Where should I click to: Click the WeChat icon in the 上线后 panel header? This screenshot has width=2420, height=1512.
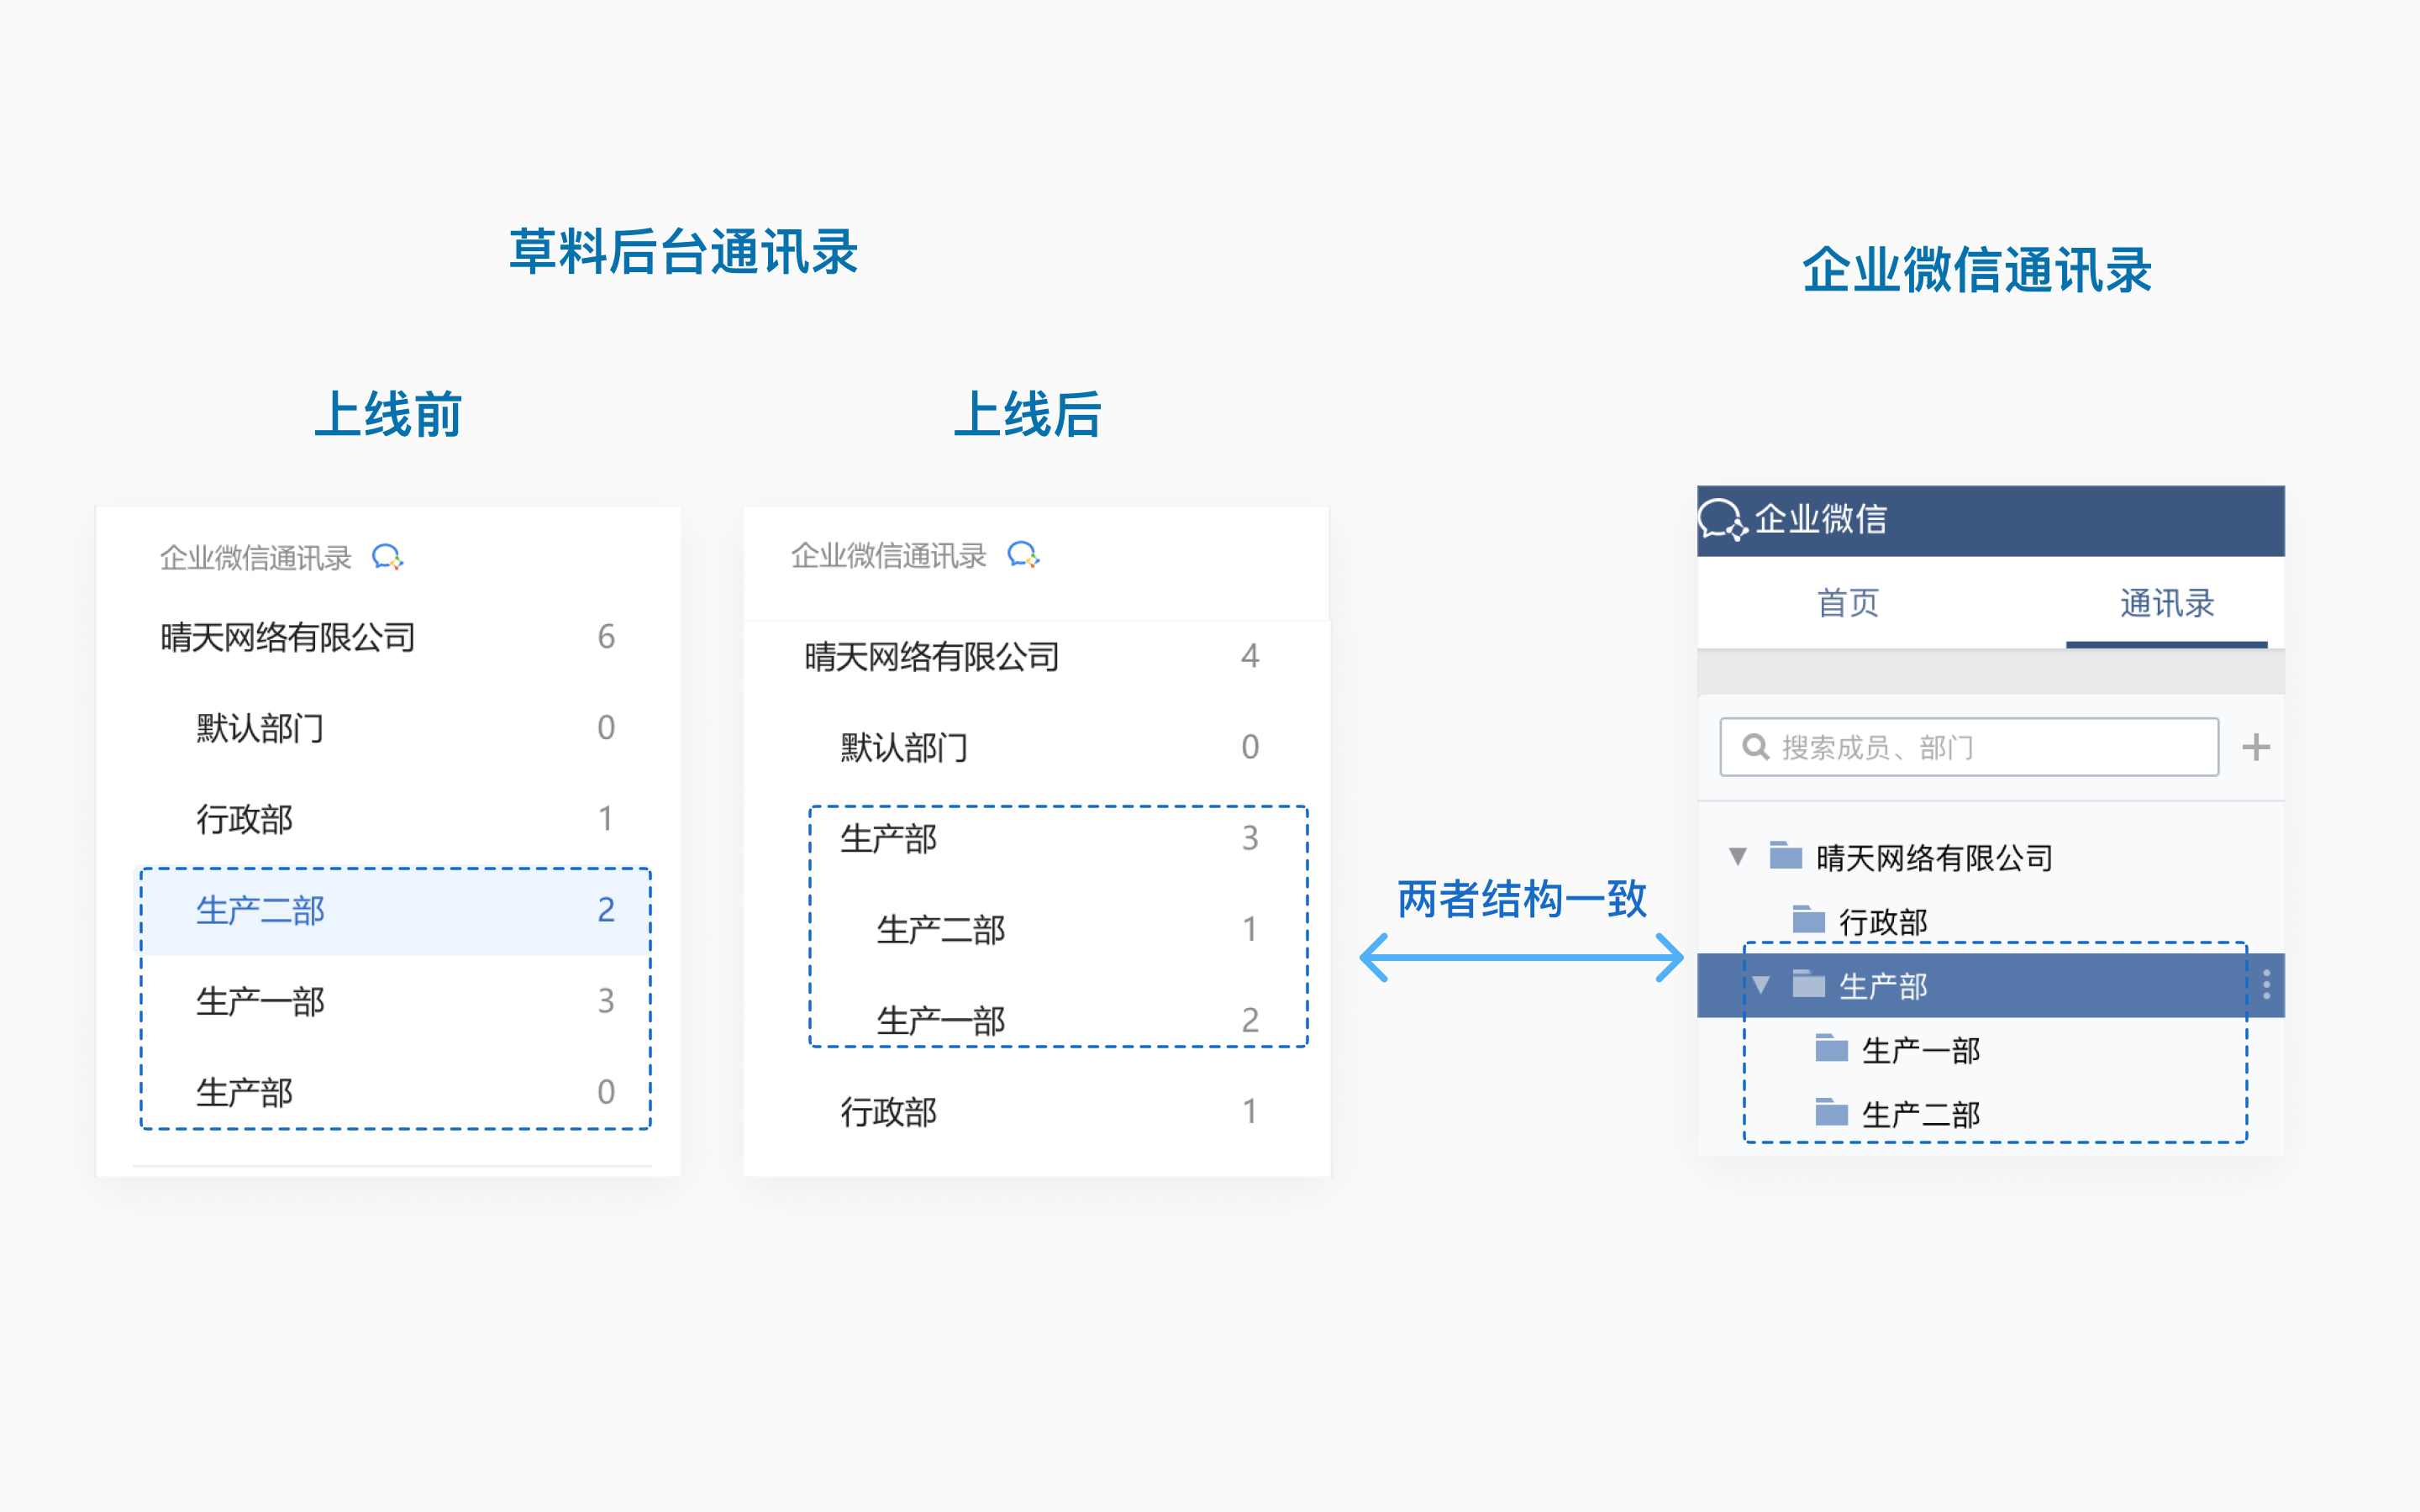(x=1023, y=554)
